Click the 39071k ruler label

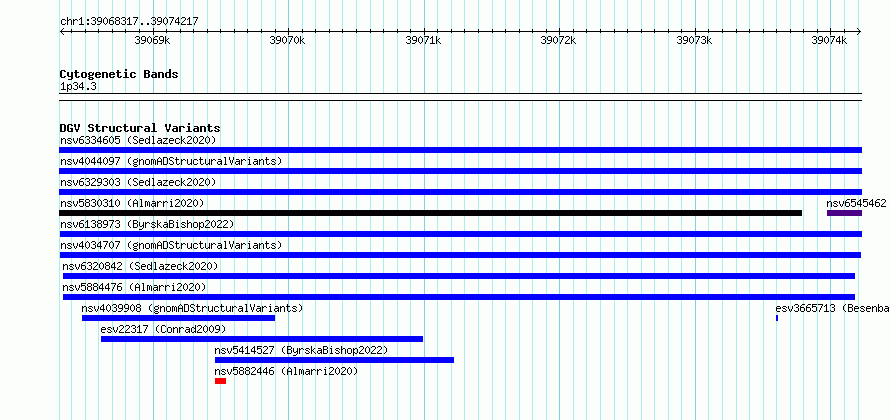423,40
